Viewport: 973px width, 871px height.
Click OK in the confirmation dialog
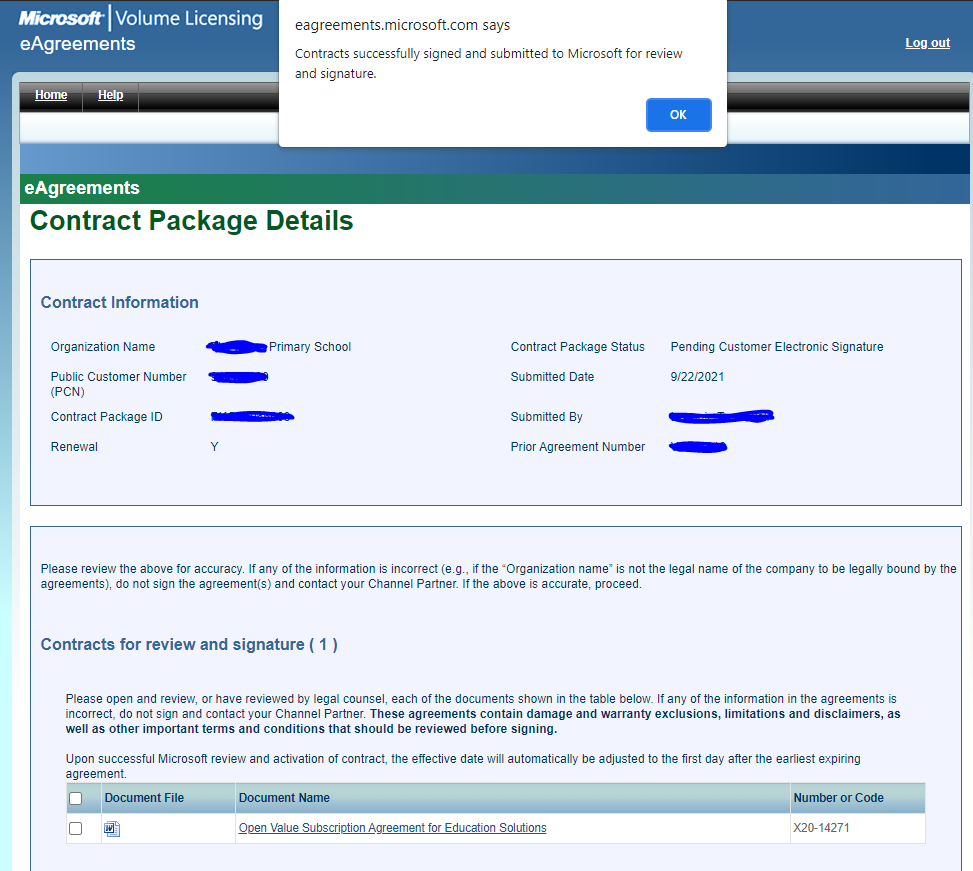tap(678, 115)
